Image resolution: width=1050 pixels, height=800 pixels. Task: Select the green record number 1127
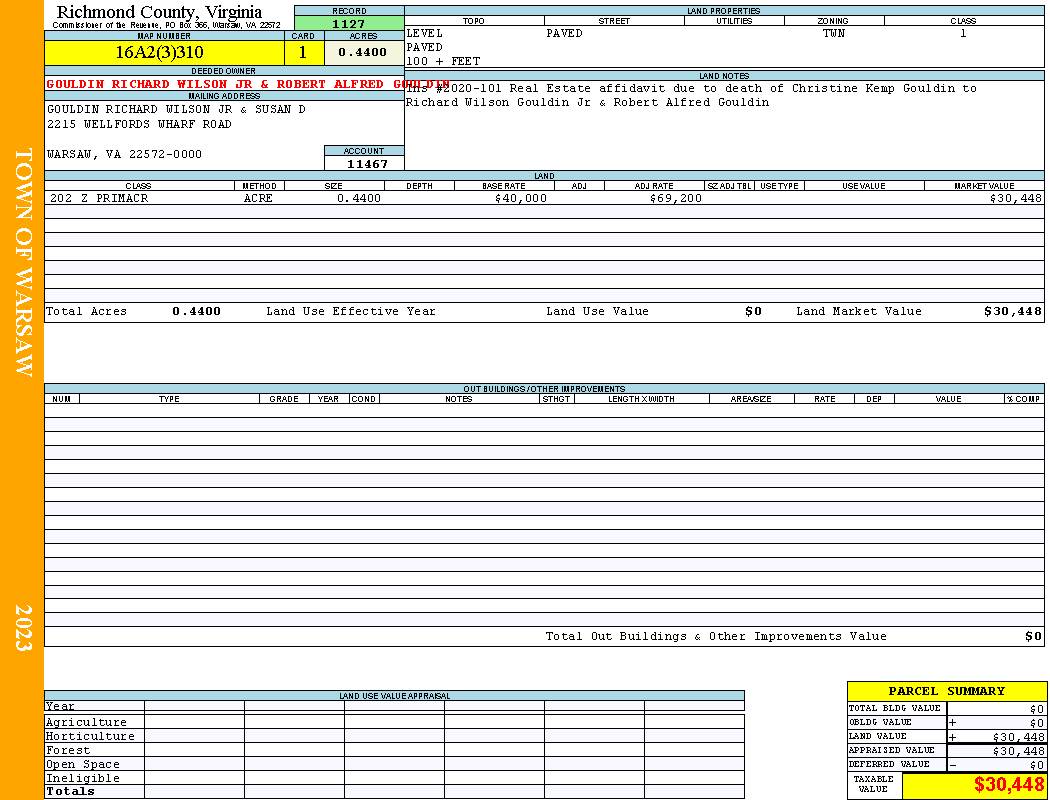[x=349, y=23]
